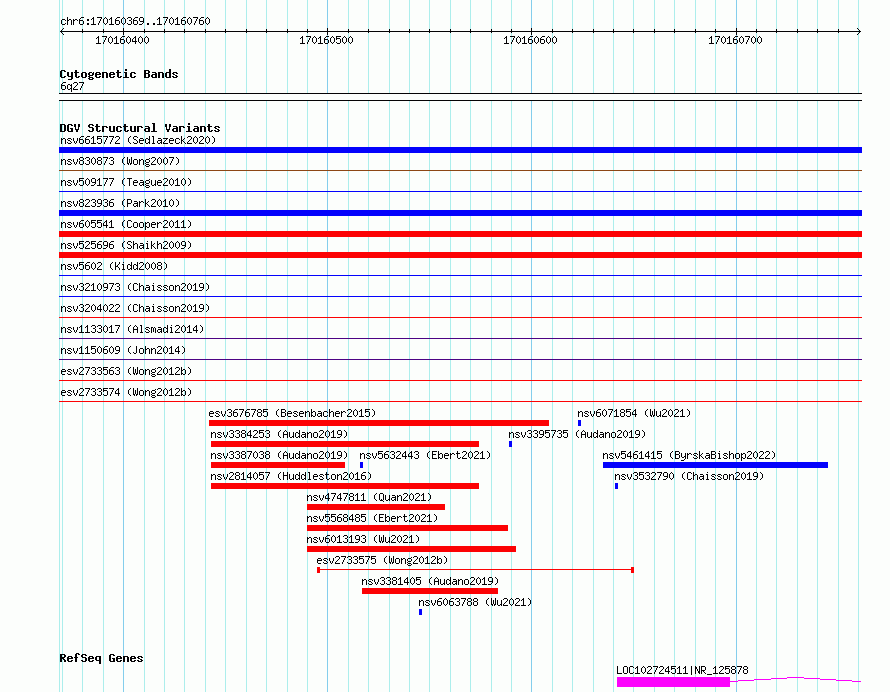Viewport: 890px width, 692px height.
Task: Click the 170160600 ruler position
Action: 530,40
